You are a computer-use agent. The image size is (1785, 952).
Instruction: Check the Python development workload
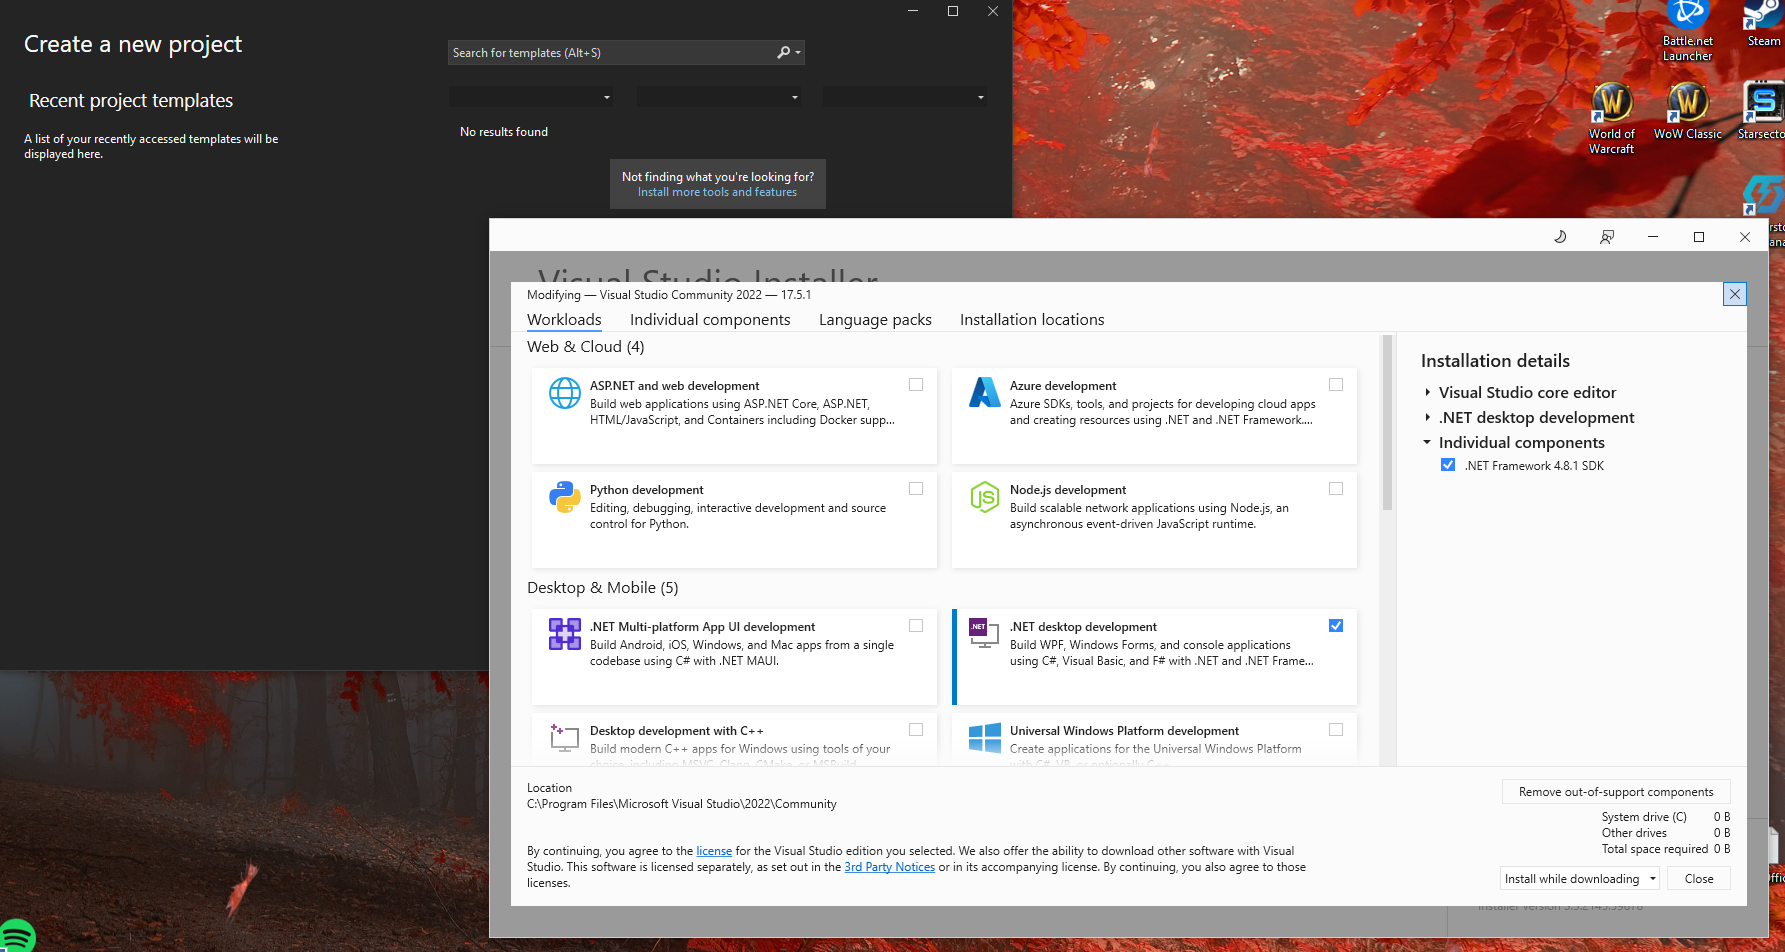[916, 489]
